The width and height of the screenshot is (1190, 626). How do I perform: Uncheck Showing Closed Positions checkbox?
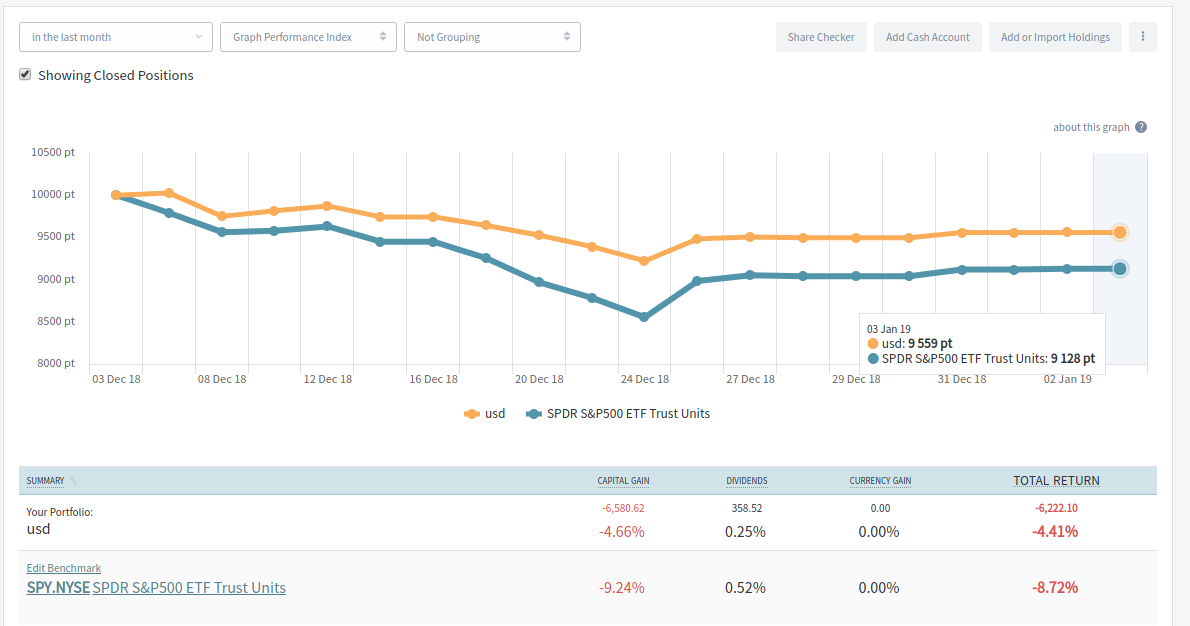pyautogui.click(x=25, y=74)
